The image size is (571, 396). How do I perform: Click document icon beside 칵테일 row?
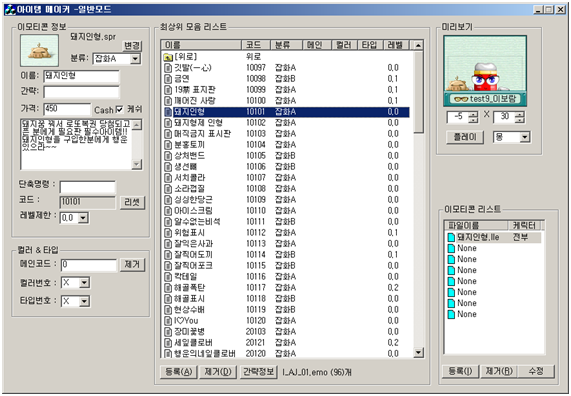pos(168,277)
